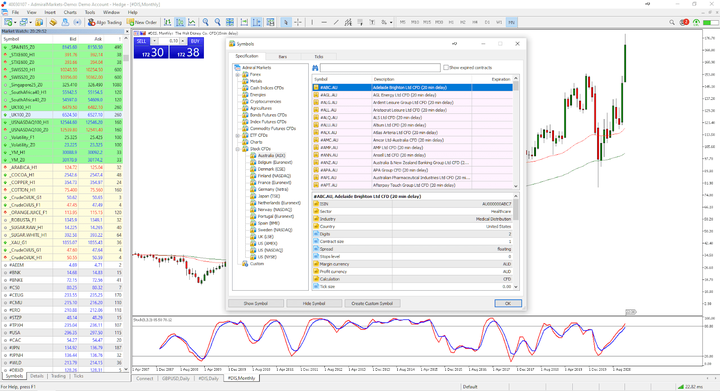Switch to H1 timeframe

pos(451,22)
